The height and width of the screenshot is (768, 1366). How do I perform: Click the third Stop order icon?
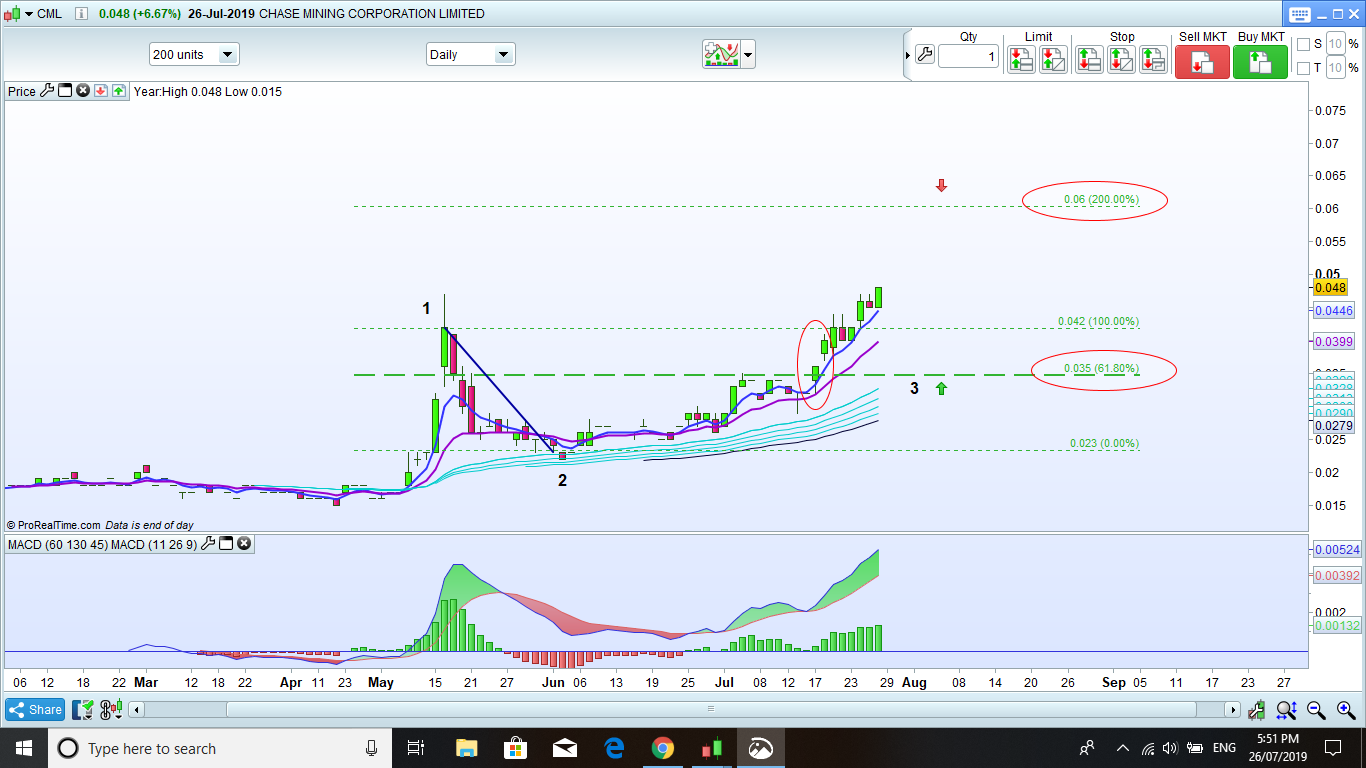tap(1153, 60)
